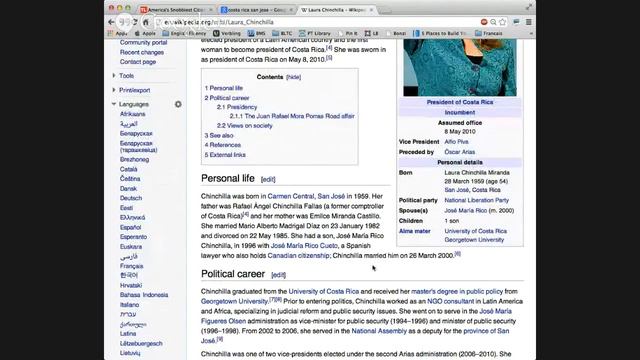Open the Pin It bookmarklet
This screenshot has width=640, height=360.
pos(348,33)
